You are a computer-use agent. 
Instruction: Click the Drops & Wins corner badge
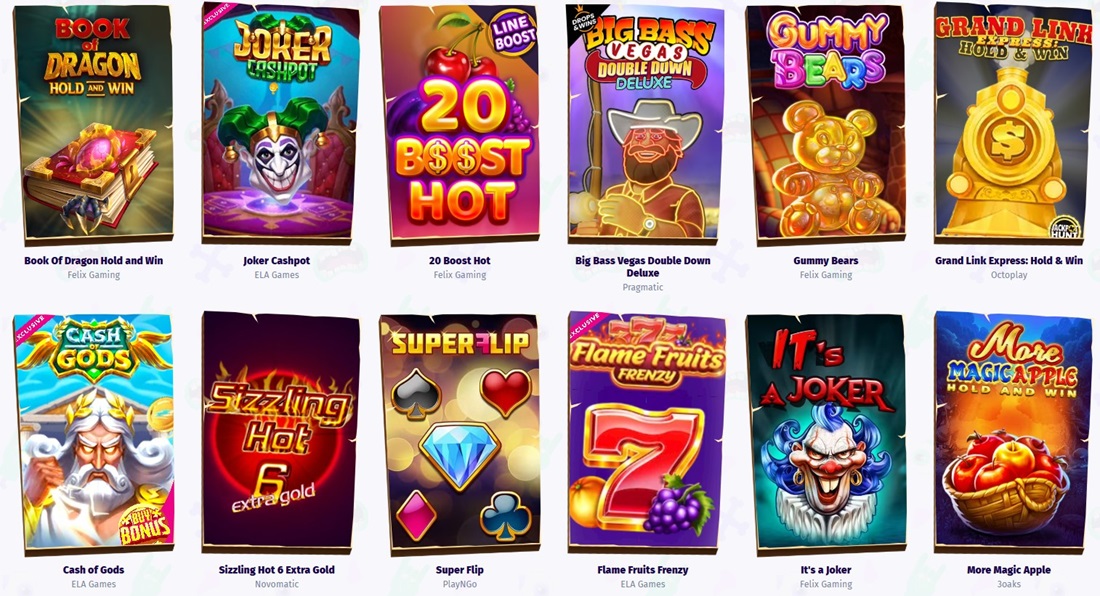click(582, 20)
